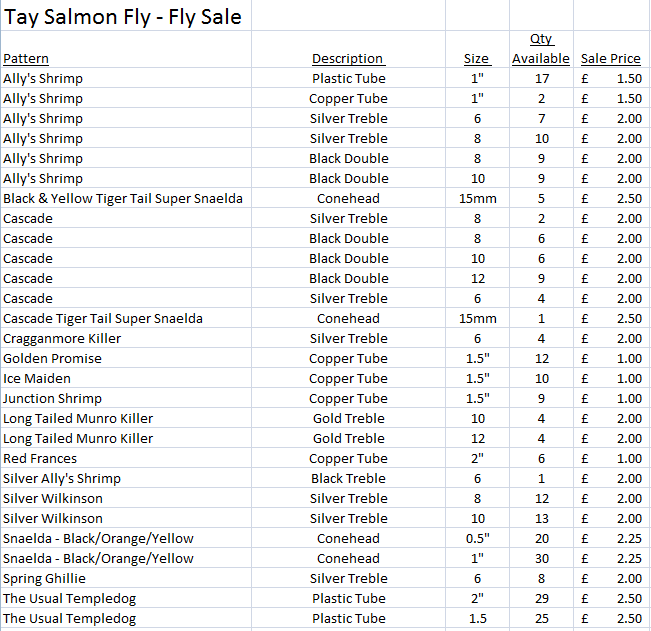Click the Cragganmore Killer pattern cell

[x=126, y=338]
